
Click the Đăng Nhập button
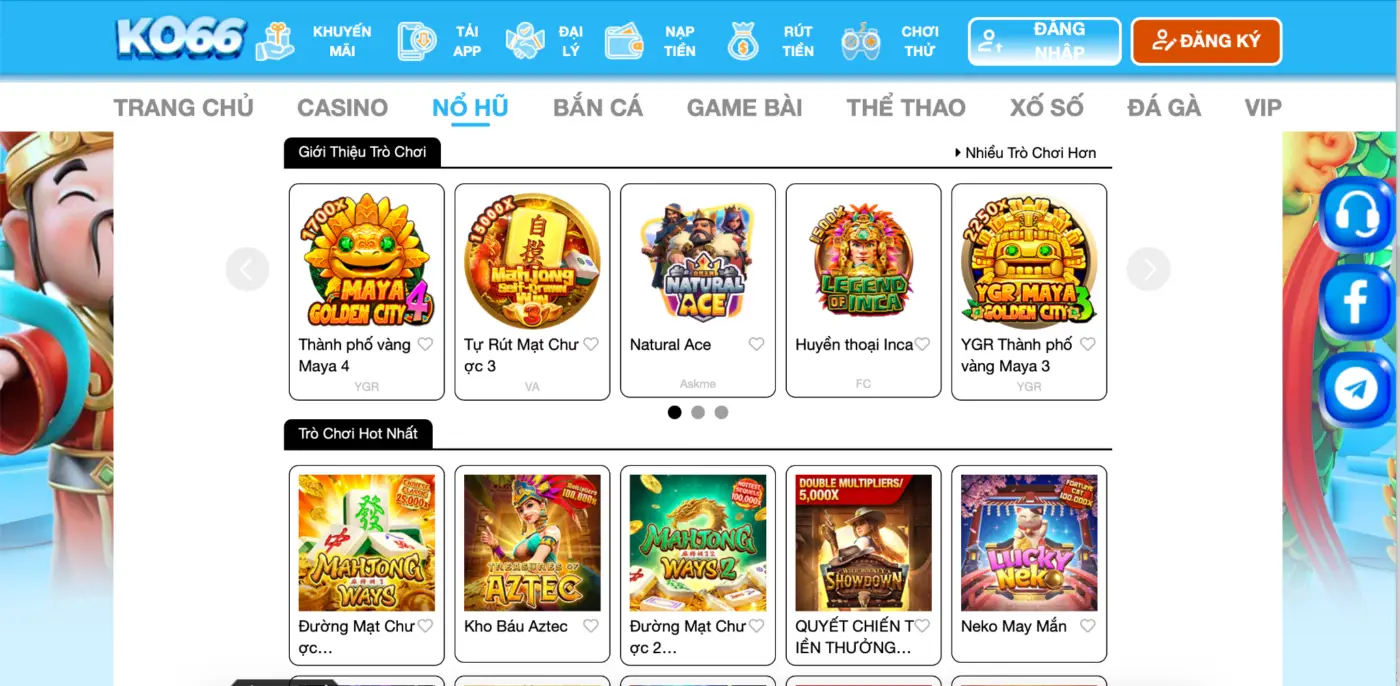pos(1045,41)
